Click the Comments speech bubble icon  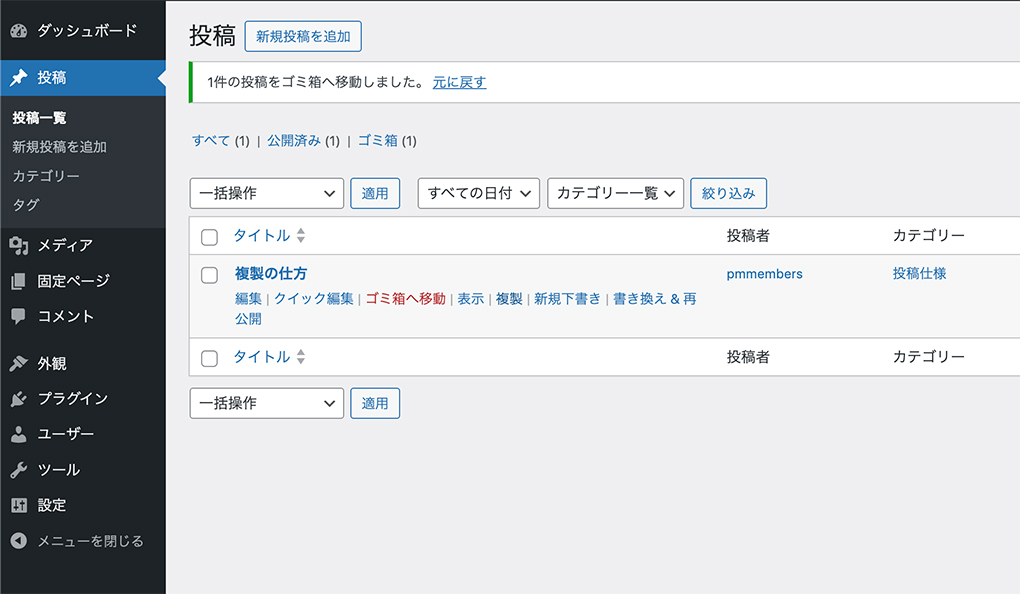(18, 316)
